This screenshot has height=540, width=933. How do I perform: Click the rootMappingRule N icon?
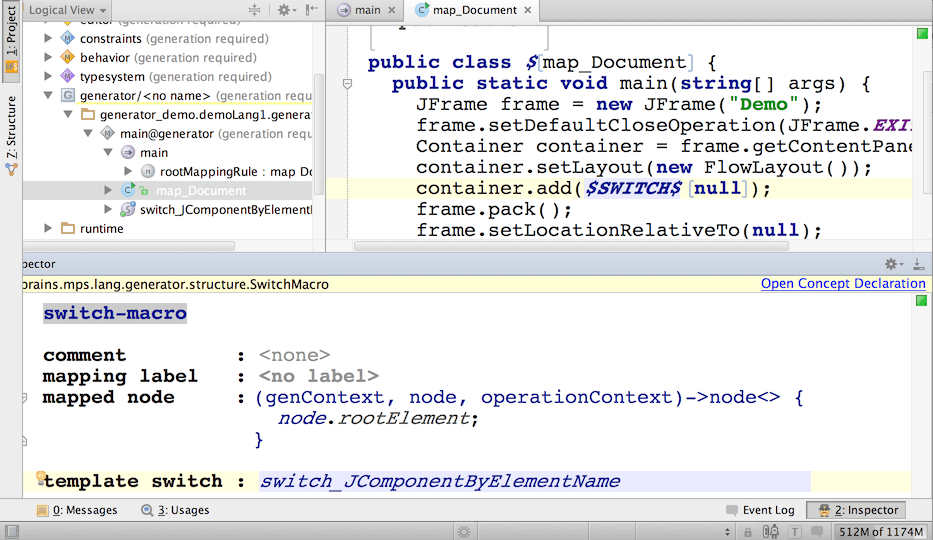point(148,171)
